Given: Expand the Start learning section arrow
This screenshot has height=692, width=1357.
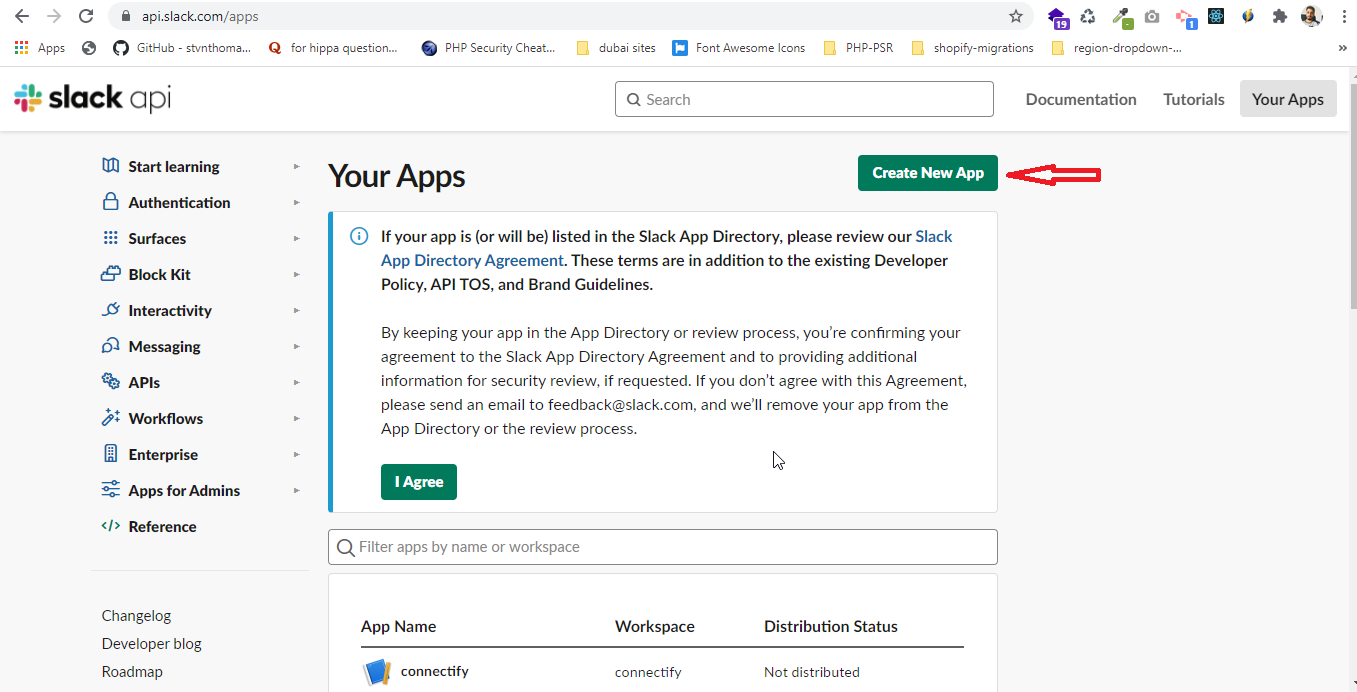Looking at the screenshot, I should click(x=296, y=166).
